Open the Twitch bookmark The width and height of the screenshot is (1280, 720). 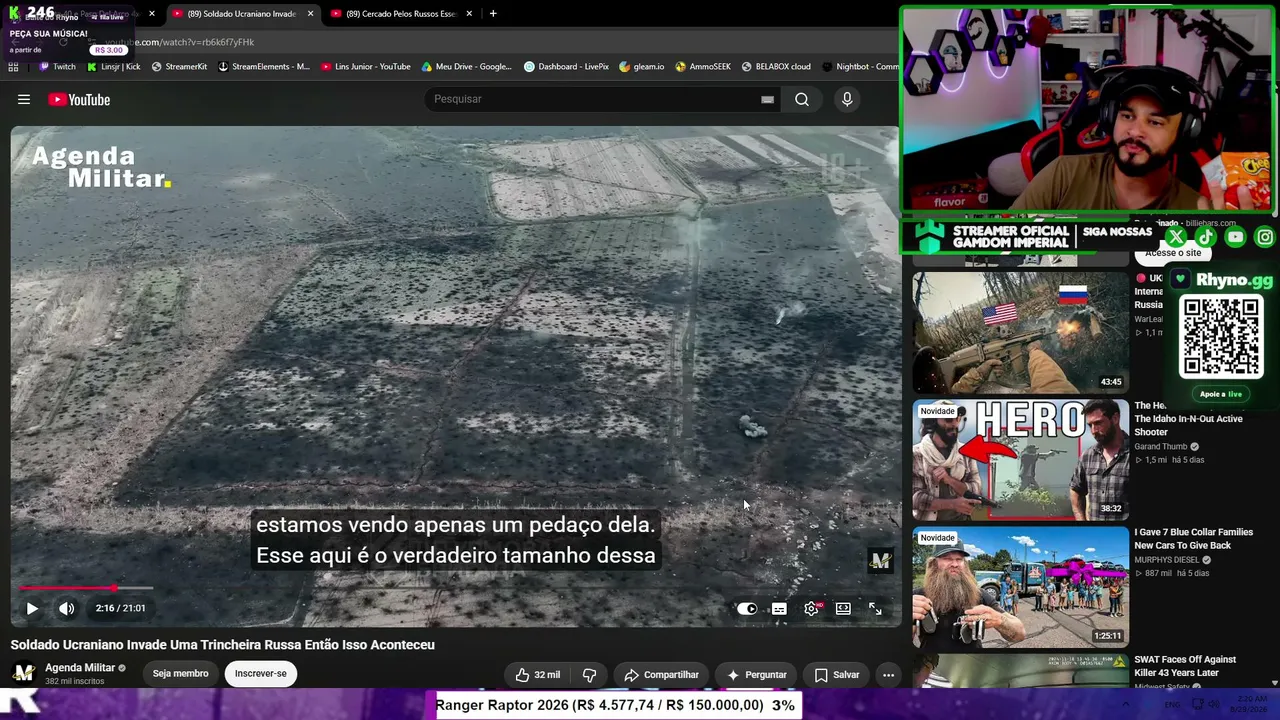(57, 67)
